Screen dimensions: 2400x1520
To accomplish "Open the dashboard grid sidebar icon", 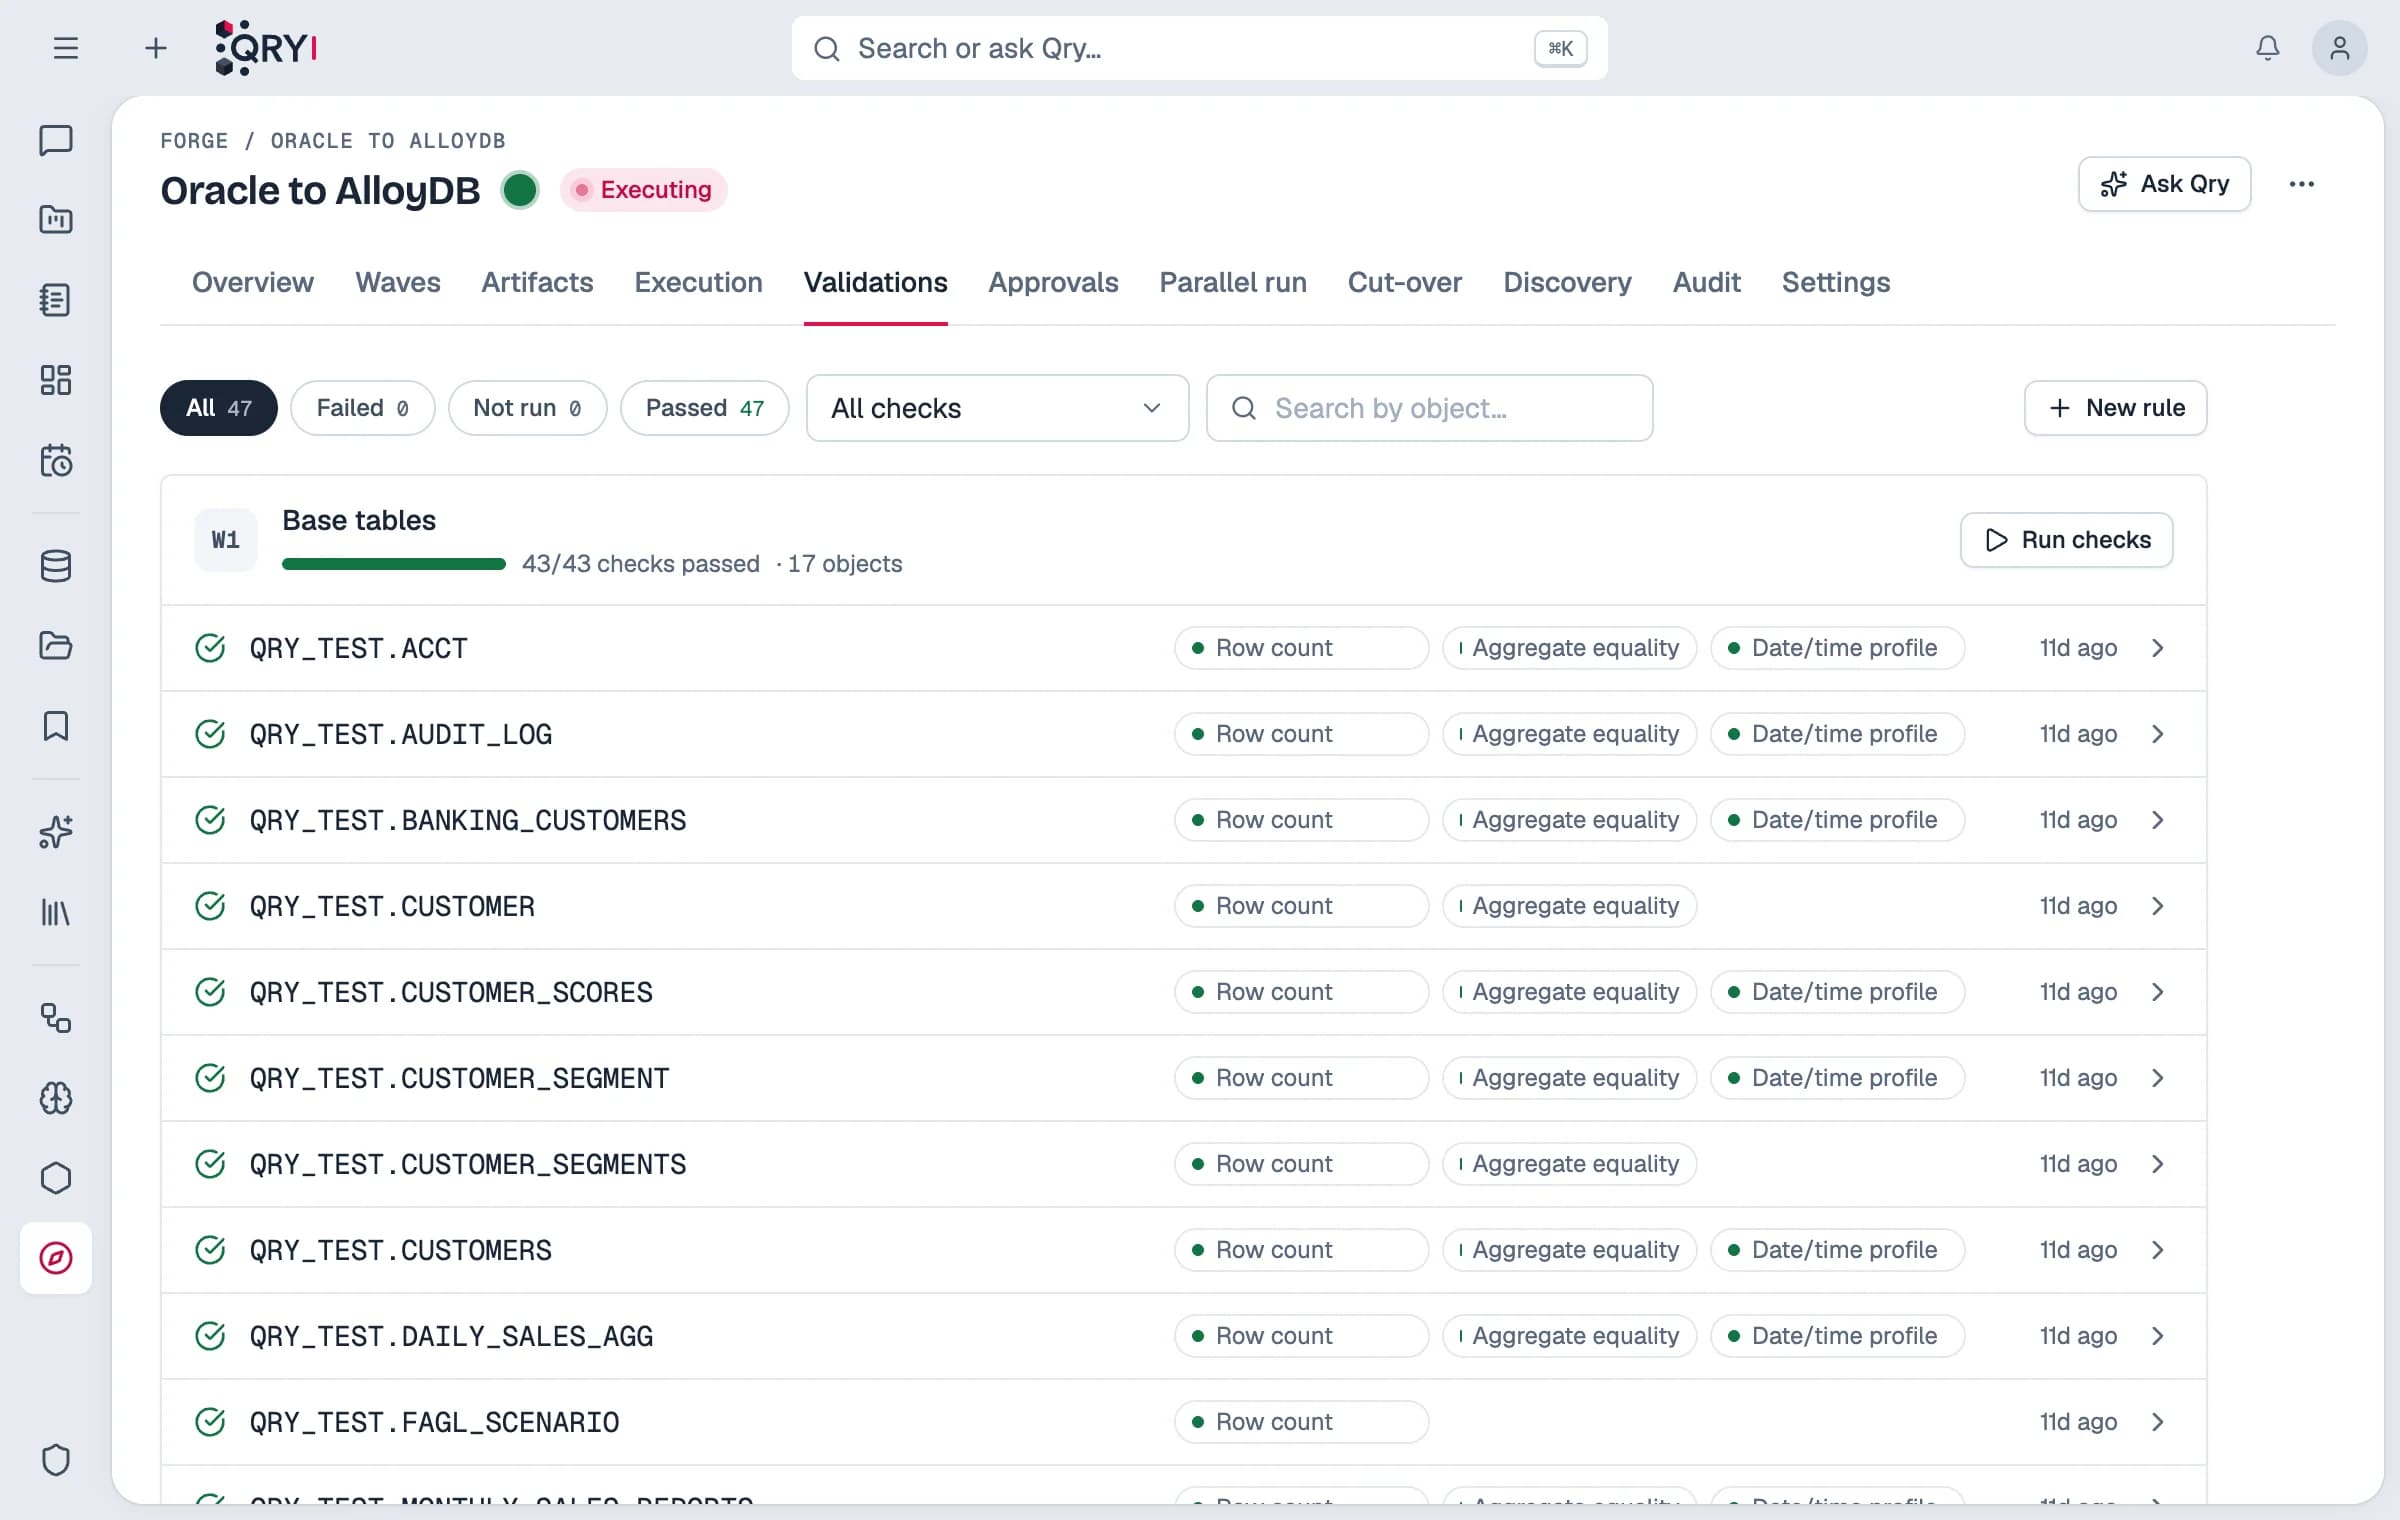I will (56, 380).
